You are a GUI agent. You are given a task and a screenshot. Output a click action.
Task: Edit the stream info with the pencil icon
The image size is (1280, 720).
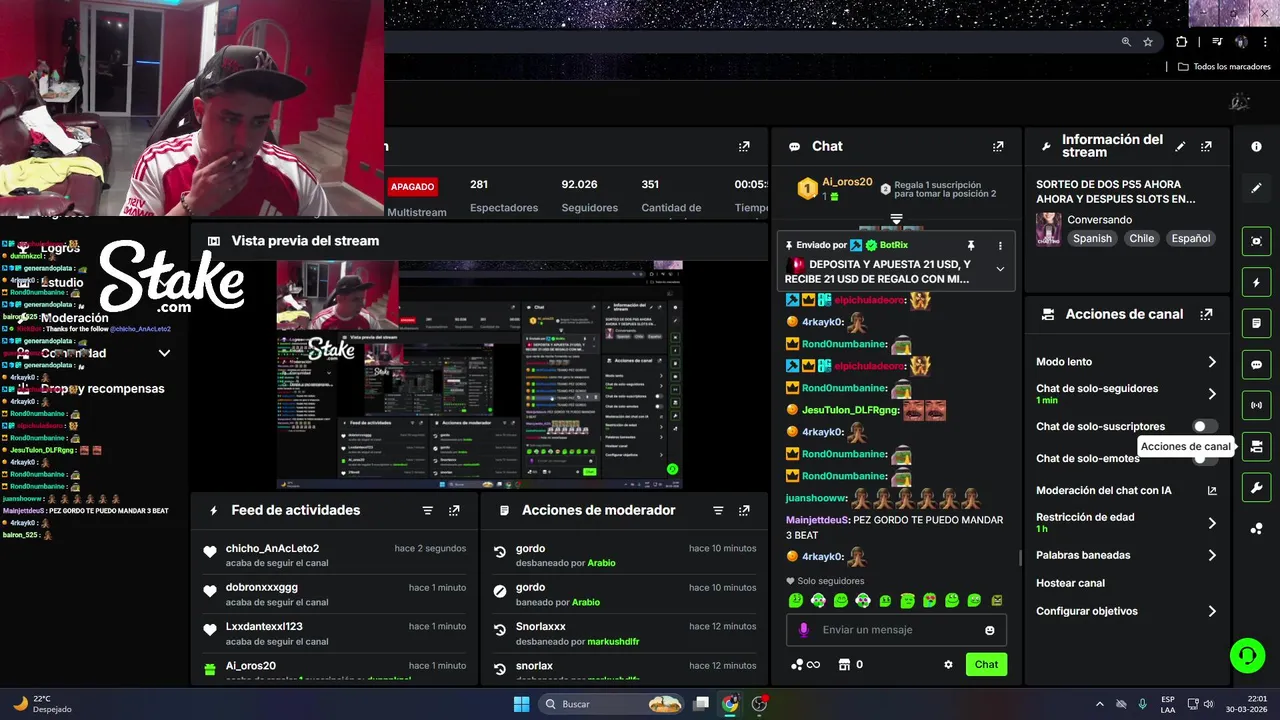(x=1180, y=146)
